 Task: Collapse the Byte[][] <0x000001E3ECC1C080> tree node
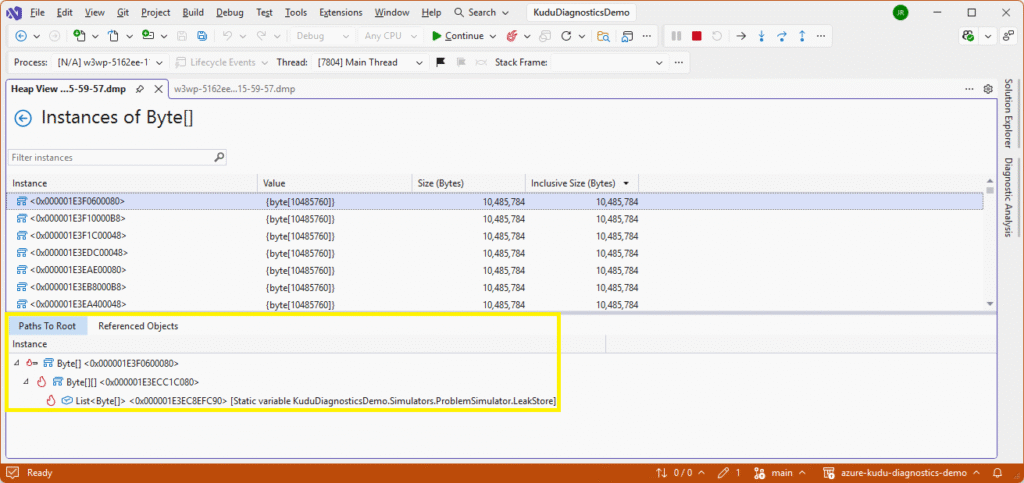click(x=27, y=382)
